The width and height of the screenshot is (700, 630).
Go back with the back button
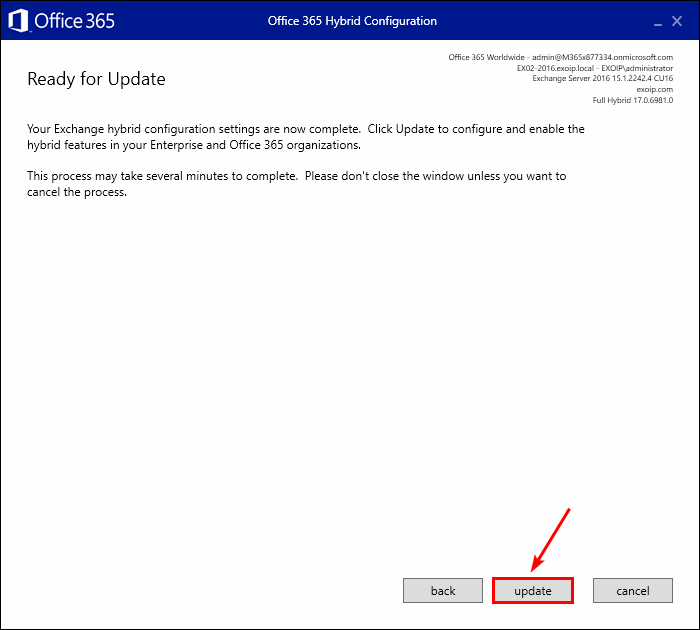(443, 591)
